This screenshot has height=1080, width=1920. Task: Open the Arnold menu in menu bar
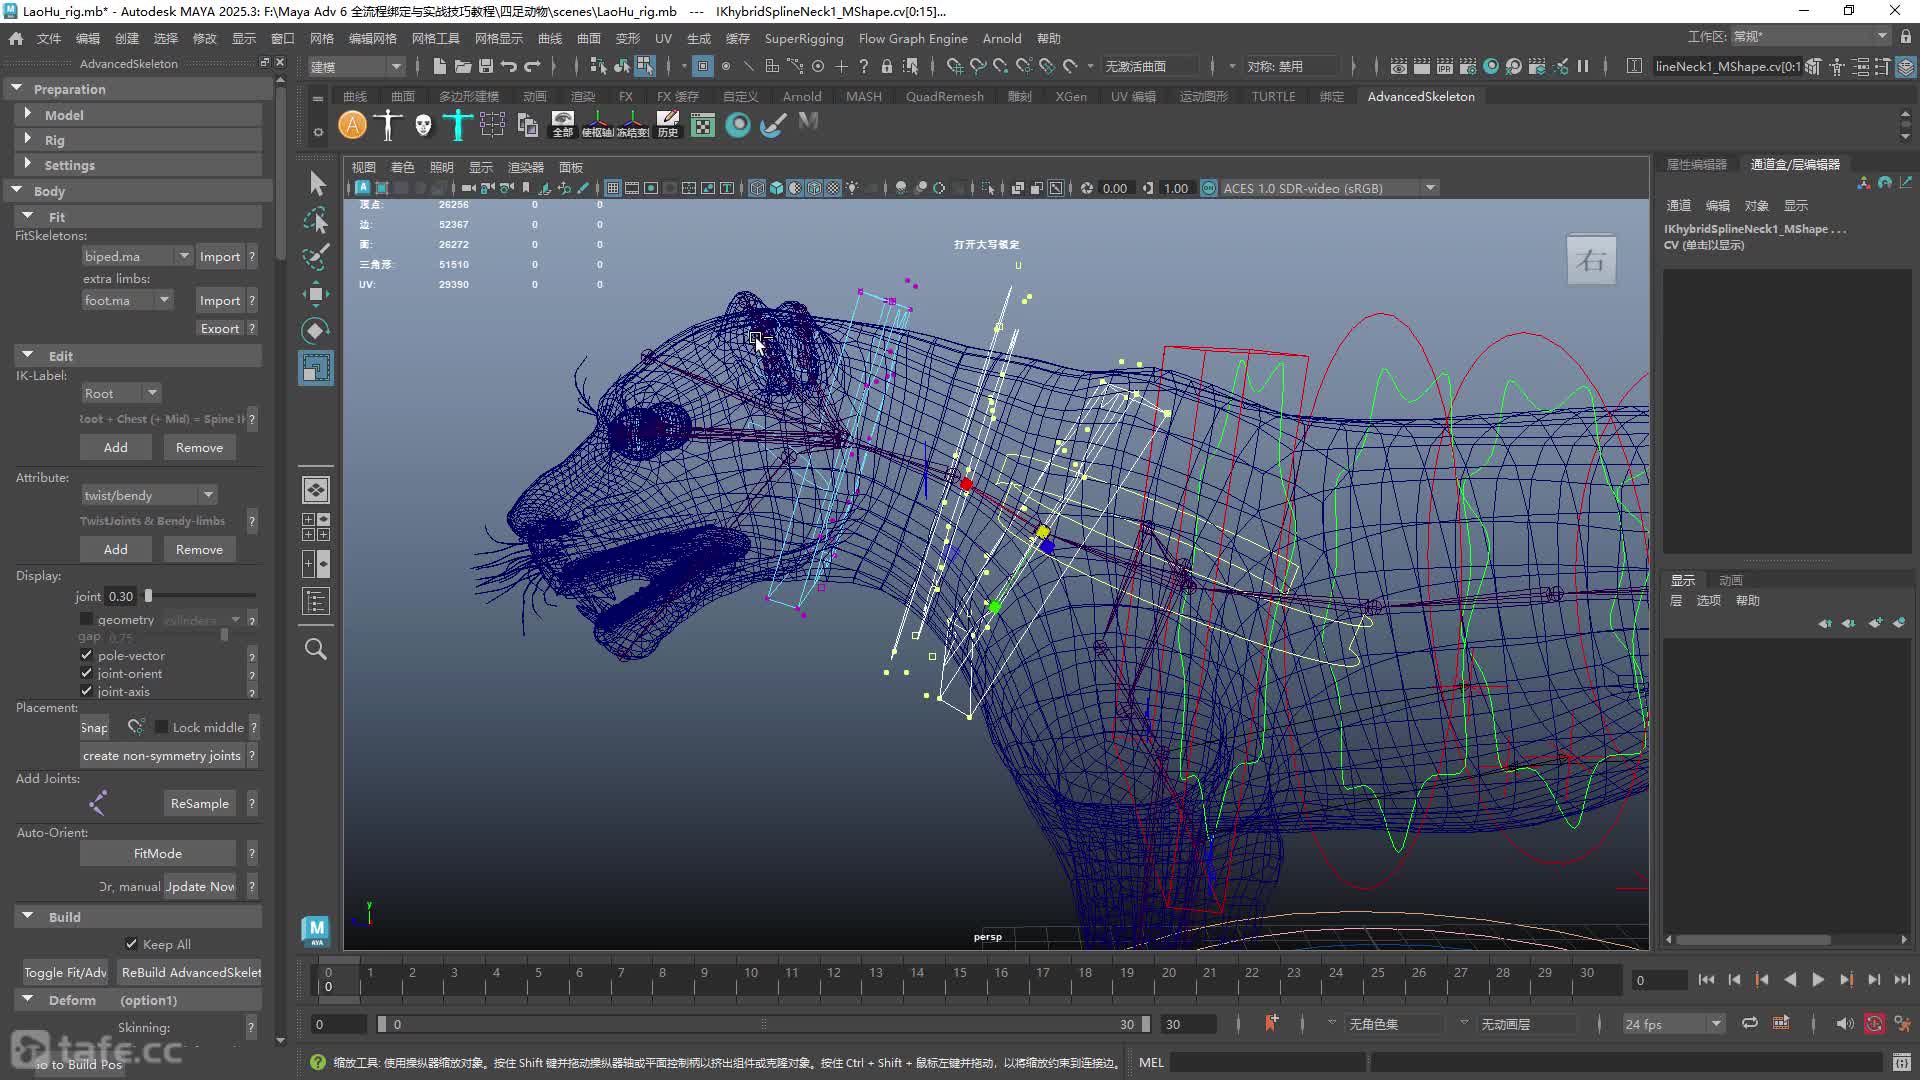click(1001, 38)
